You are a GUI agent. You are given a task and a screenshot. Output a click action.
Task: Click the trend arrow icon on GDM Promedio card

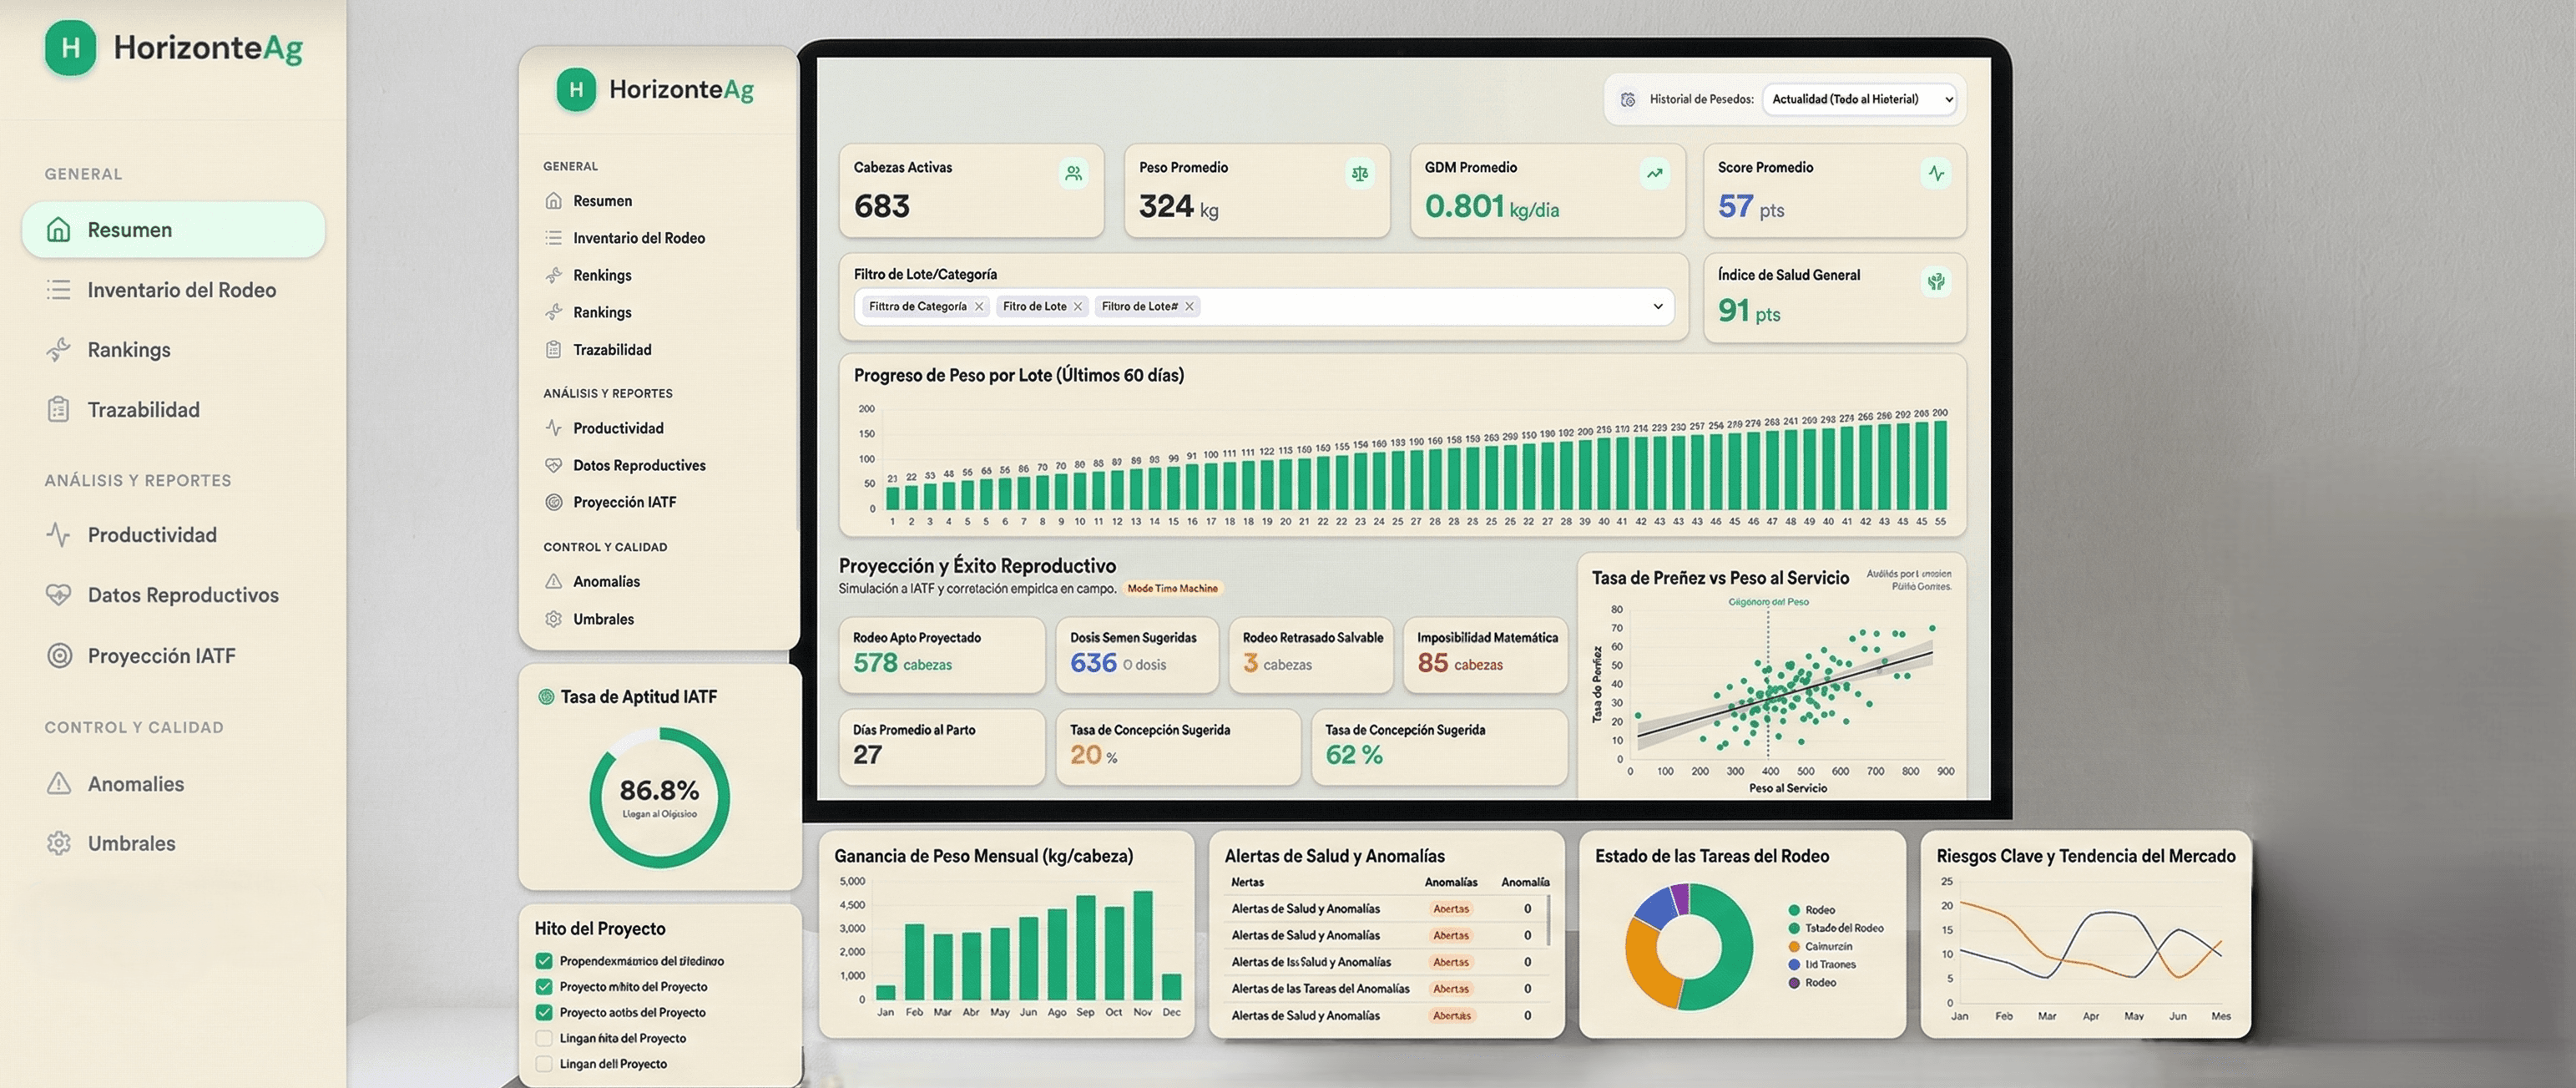[x=1655, y=173]
